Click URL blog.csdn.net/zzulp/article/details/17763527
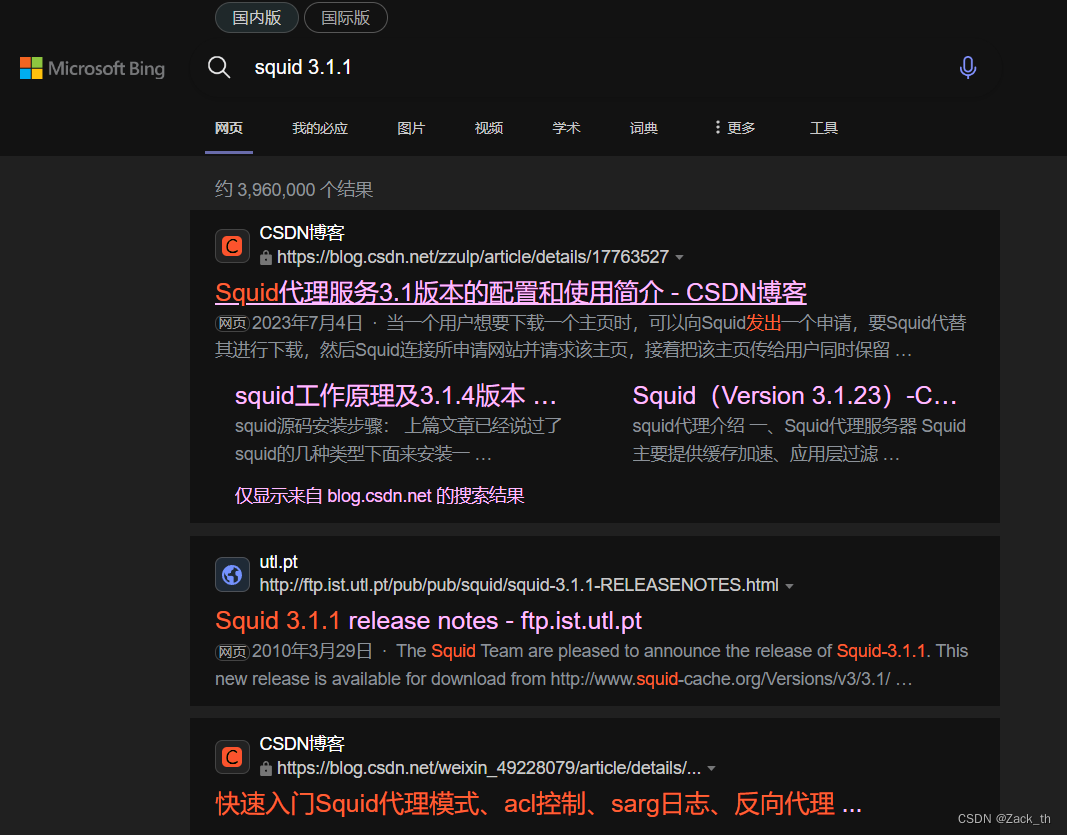Image resolution: width=1067 pixels, height=835 pixels. [473, 257]
